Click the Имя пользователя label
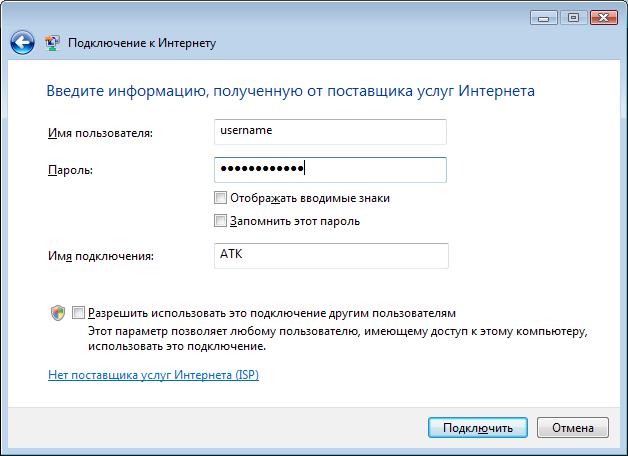The height and width of the screenshot is (456, 628). pos(101,133)
